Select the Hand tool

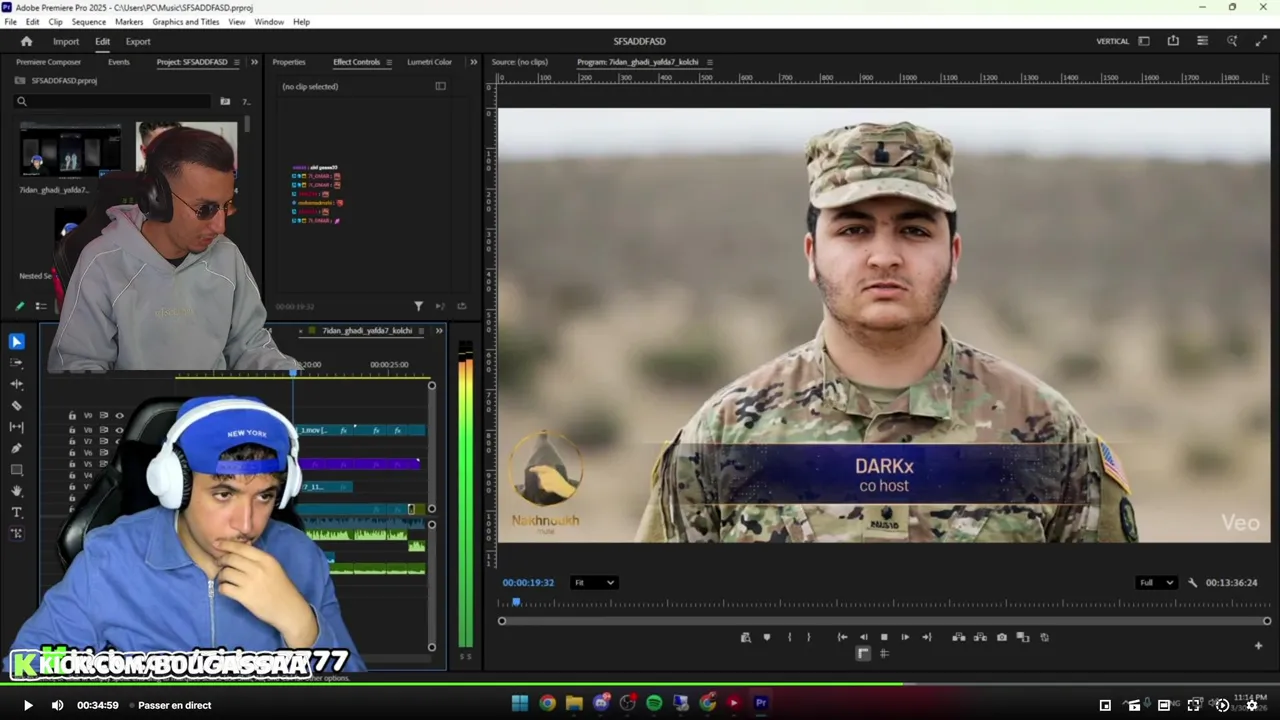(16, 491)
